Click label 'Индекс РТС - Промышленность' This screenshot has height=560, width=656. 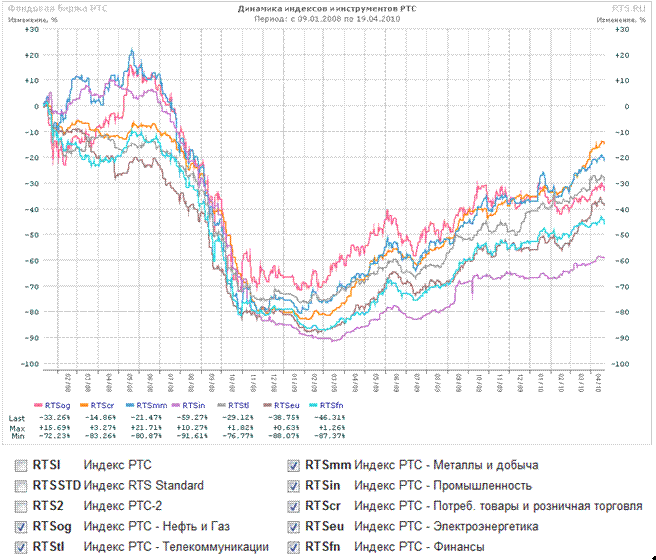pos(443,486)
